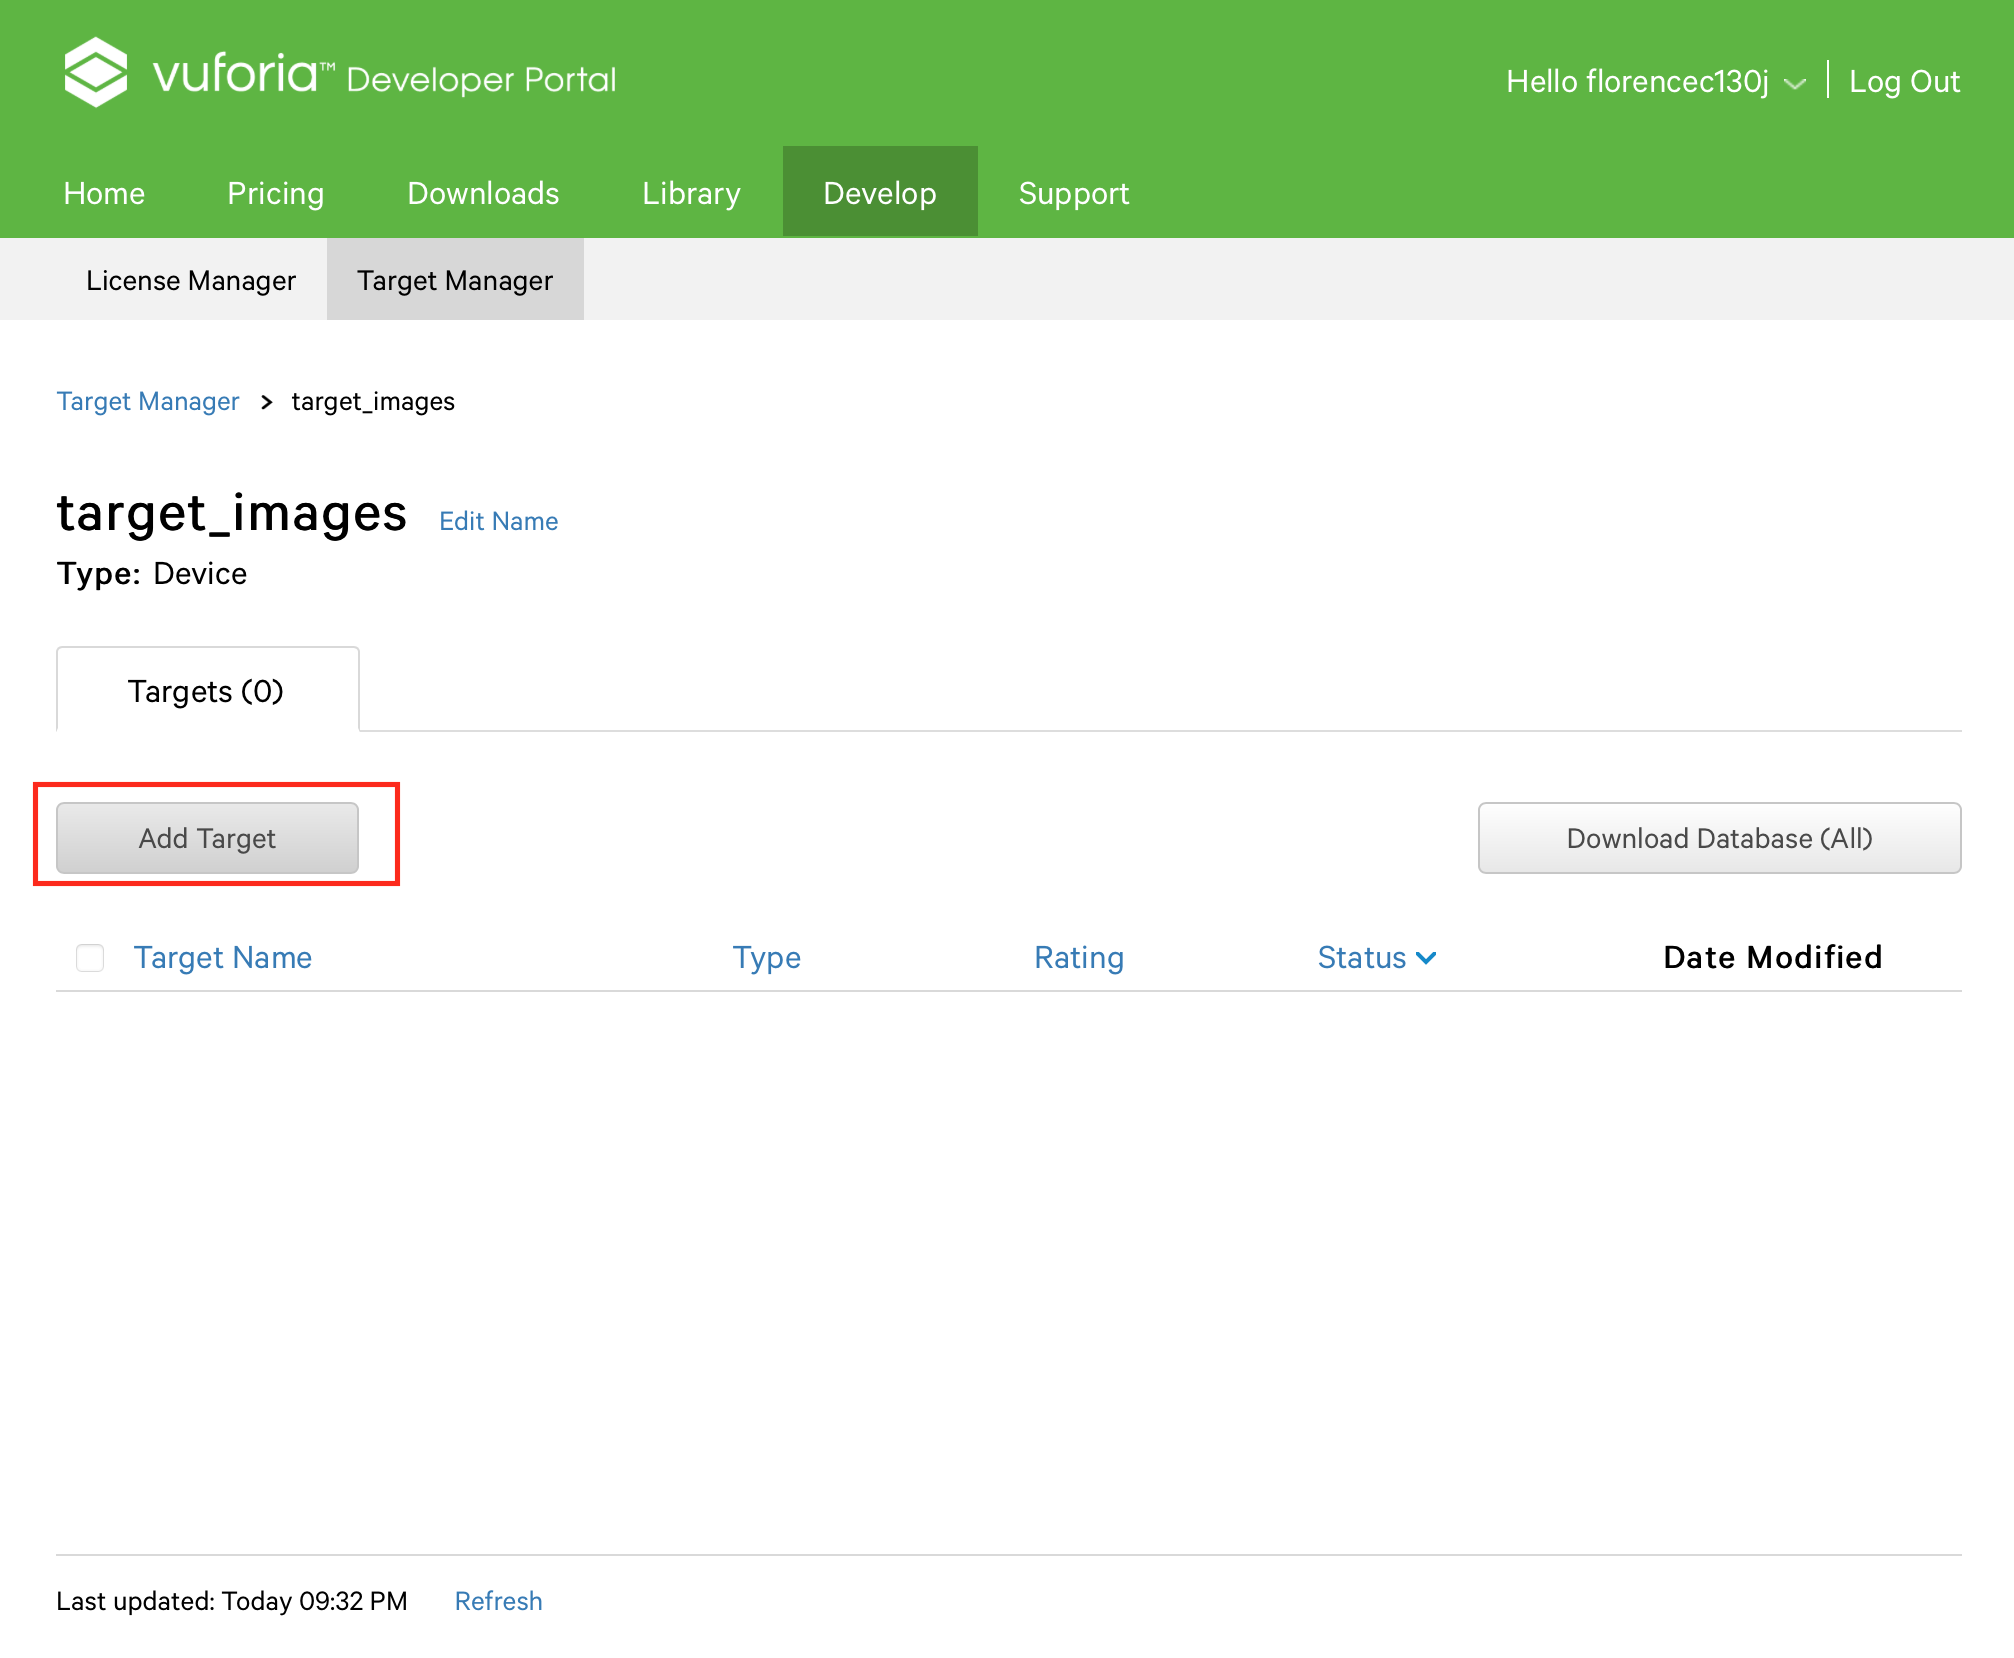This screenshot has width=2014, height=1658.
Task: Click the Target Name column sort icon
Action: pyautogui.click(x=222, y=957)
